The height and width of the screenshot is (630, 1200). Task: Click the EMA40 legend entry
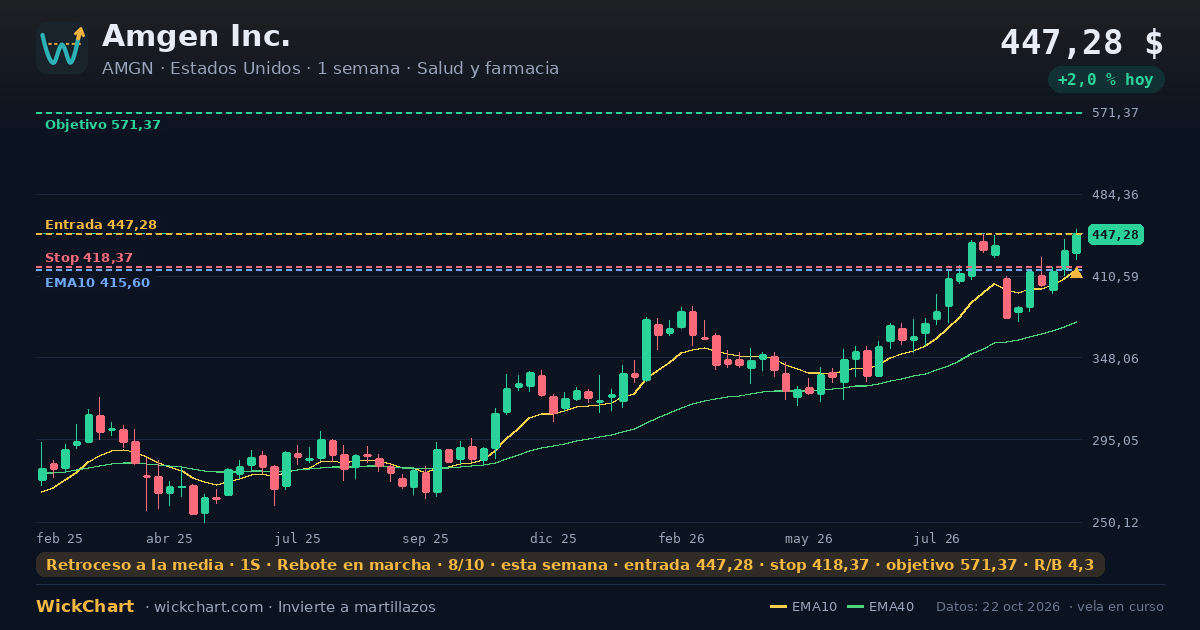point(880,607)
